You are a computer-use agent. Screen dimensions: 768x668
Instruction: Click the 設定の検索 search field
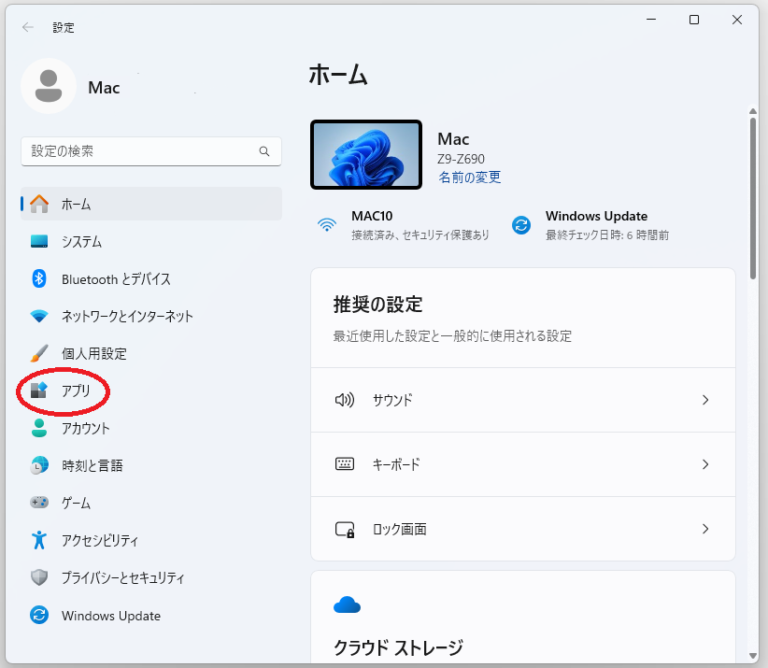(x=140, y=152)
